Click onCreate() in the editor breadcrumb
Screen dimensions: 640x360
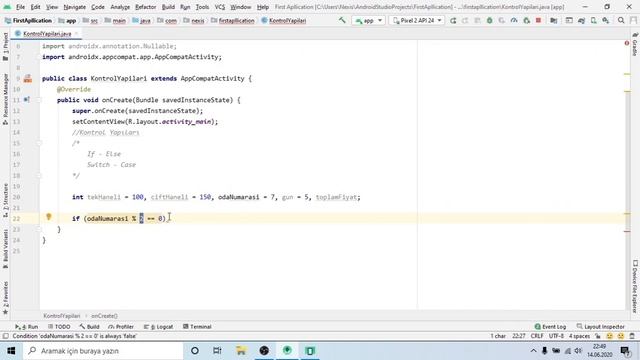pyautogui.click(x=104, y=316)
